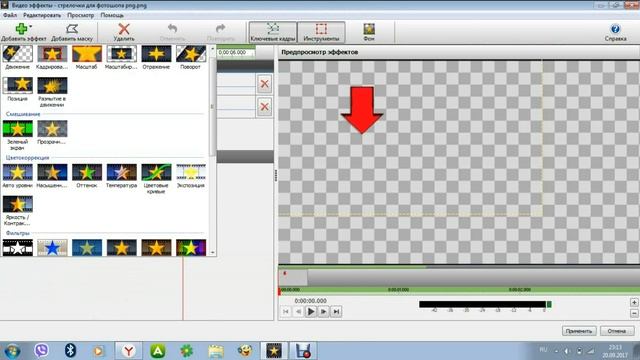Select the Прозрачн... effect

point(52,133)
